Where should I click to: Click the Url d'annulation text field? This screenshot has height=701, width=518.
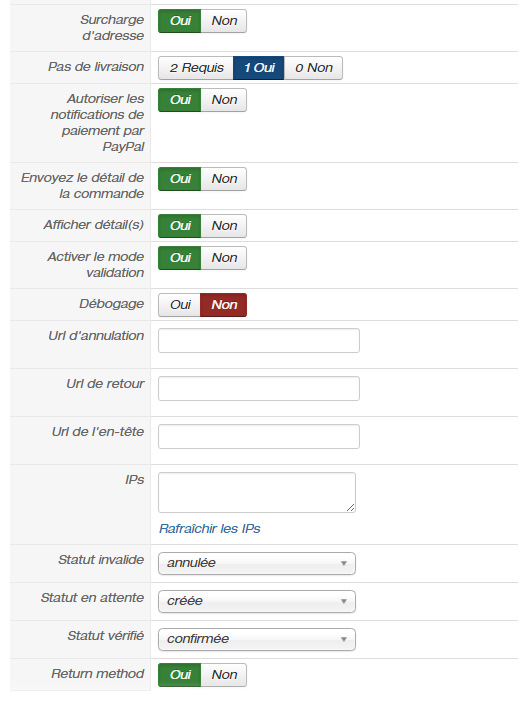click(x=259, y=341)
